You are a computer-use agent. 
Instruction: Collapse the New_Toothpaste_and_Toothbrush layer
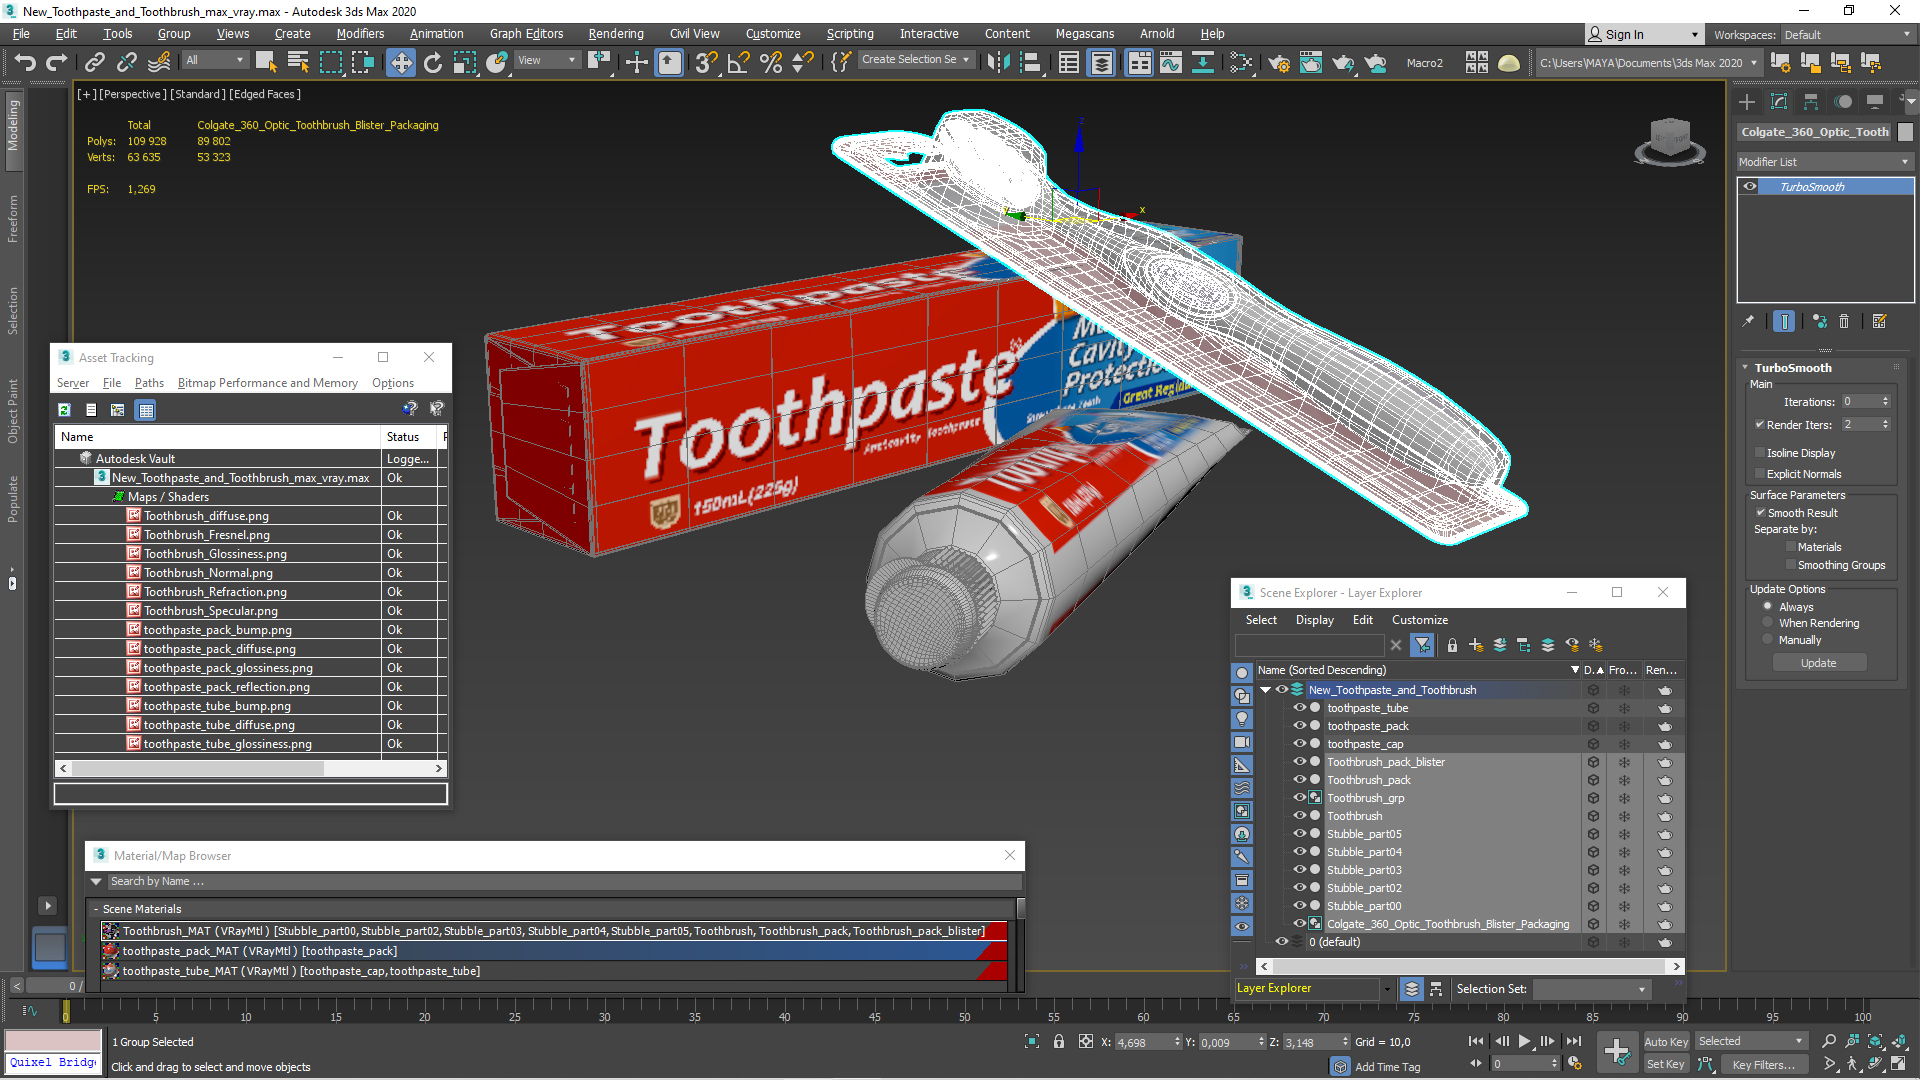coord(1266,690)
